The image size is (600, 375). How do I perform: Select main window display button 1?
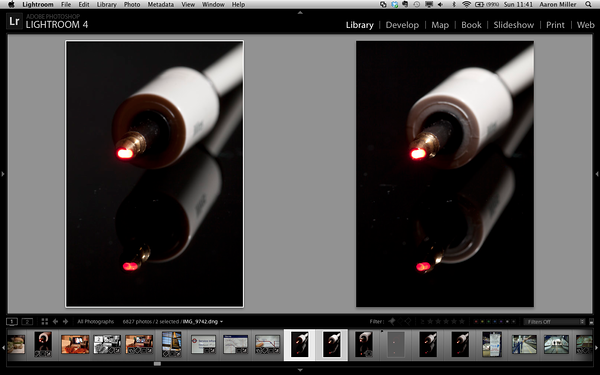12,321
